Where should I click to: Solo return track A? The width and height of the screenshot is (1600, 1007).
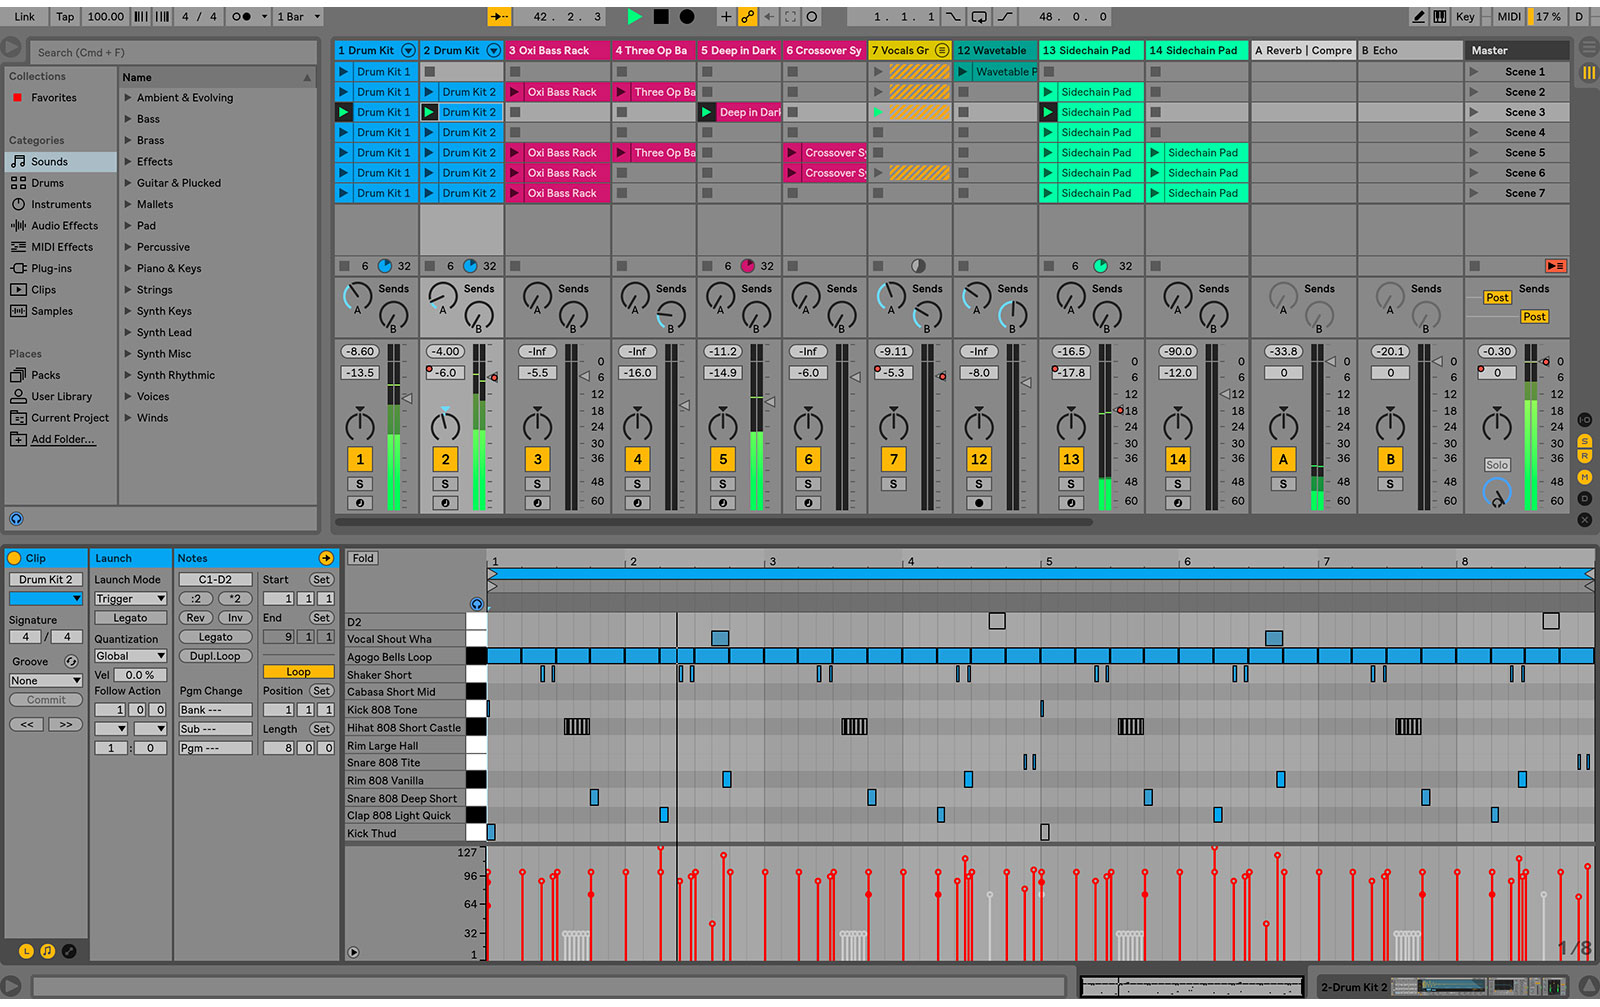pos(1283,484)
